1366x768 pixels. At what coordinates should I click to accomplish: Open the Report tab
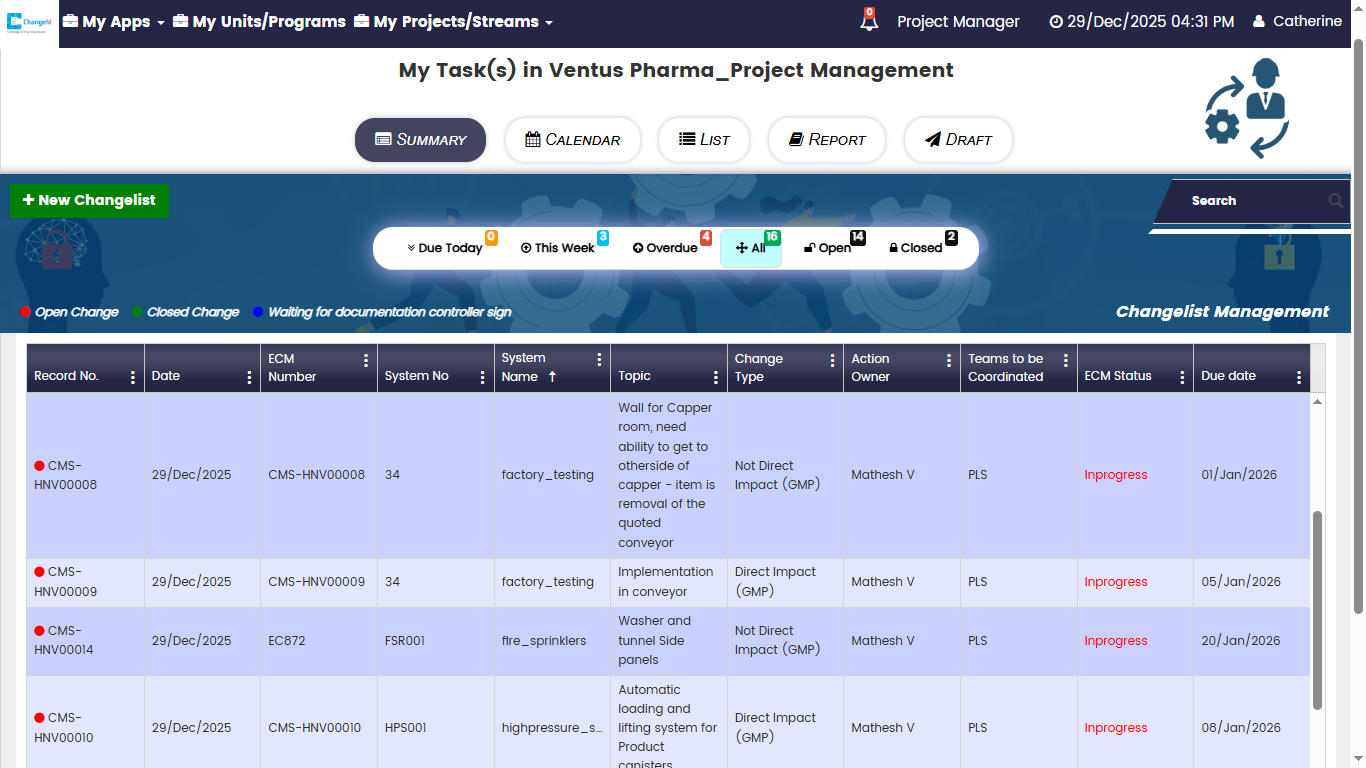[826, 140]
